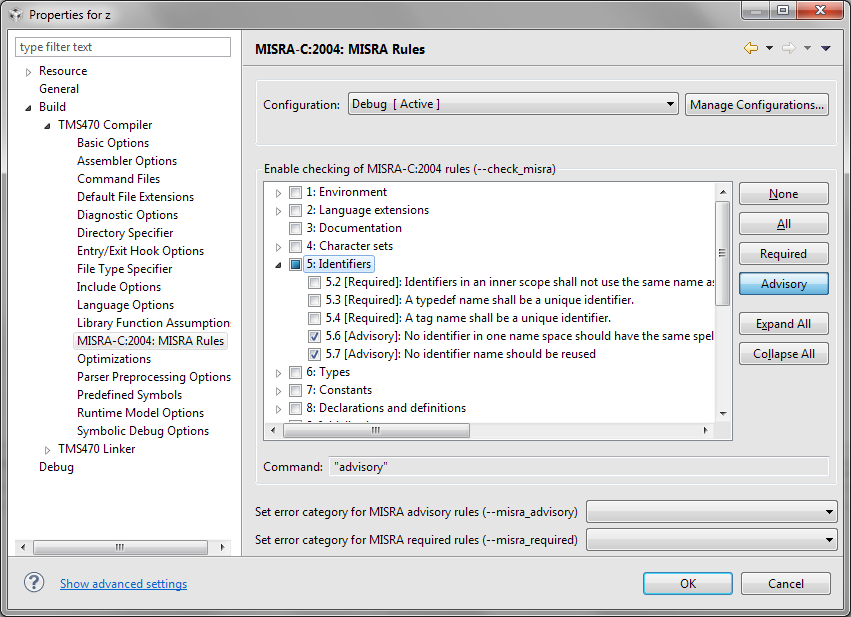This screenshot has height=617, width=851.
Task: Confirm with the OK button
Action: 688,583
